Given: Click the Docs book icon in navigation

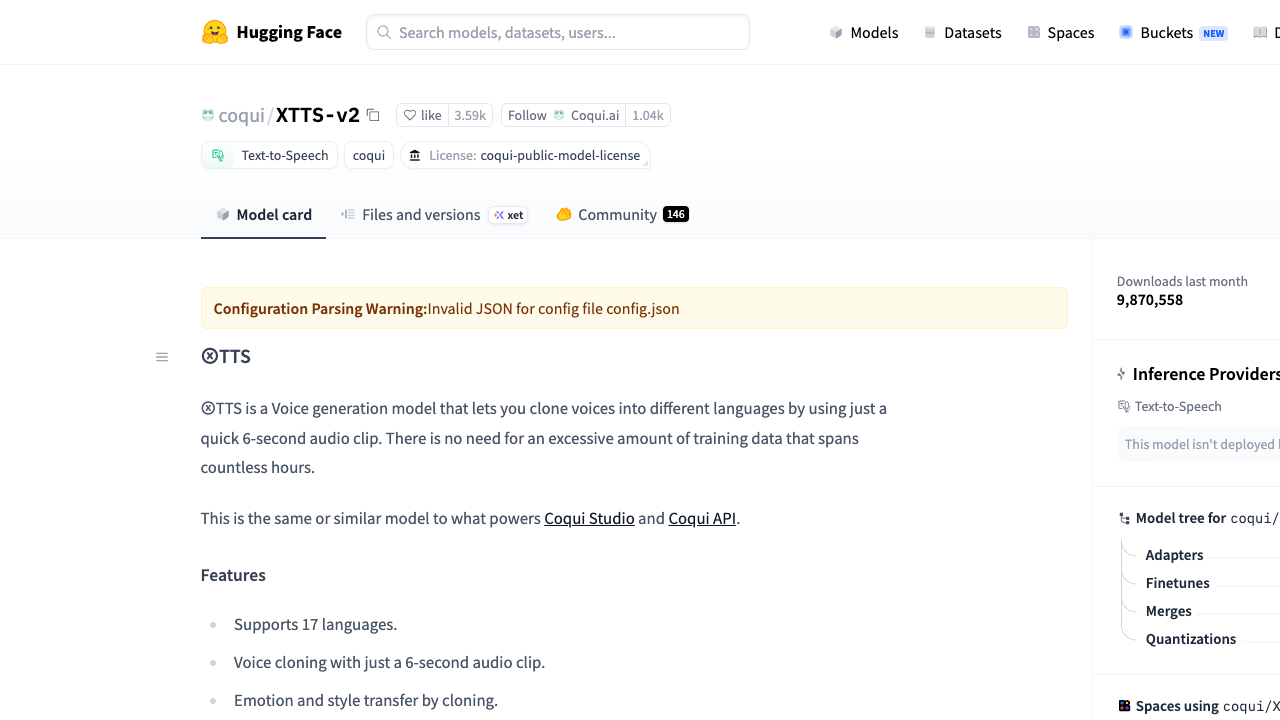Looking at the screenshot, I should (x=1260, y=32).
